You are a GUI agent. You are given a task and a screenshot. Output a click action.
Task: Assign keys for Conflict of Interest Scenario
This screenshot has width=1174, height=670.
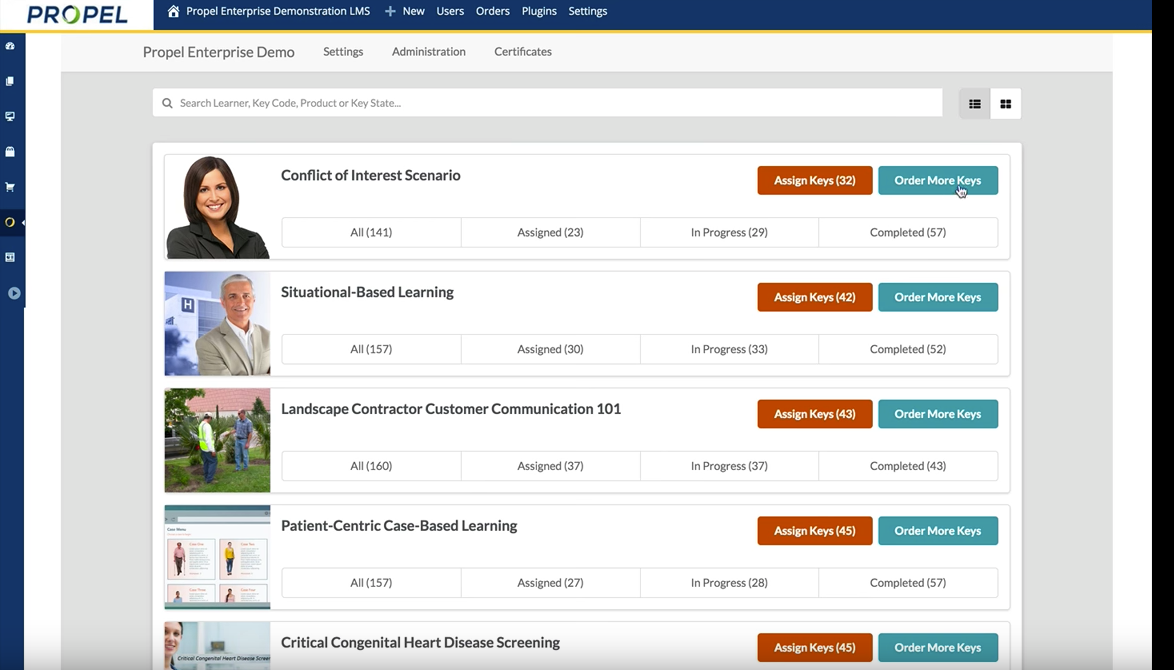click(815, 180)
